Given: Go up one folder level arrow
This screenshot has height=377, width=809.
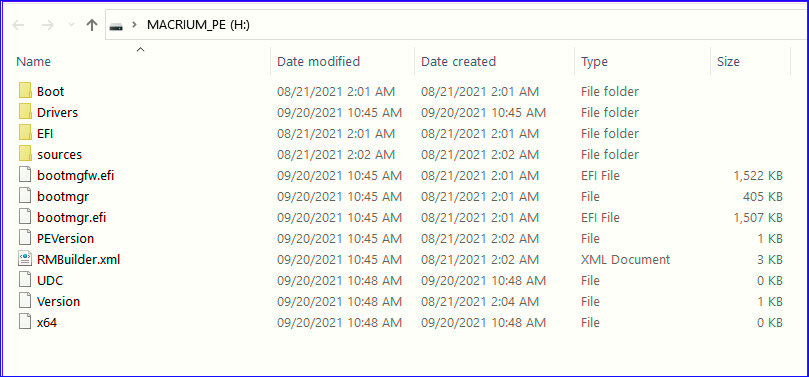Looking at the screenshot, I should [92, 25].
